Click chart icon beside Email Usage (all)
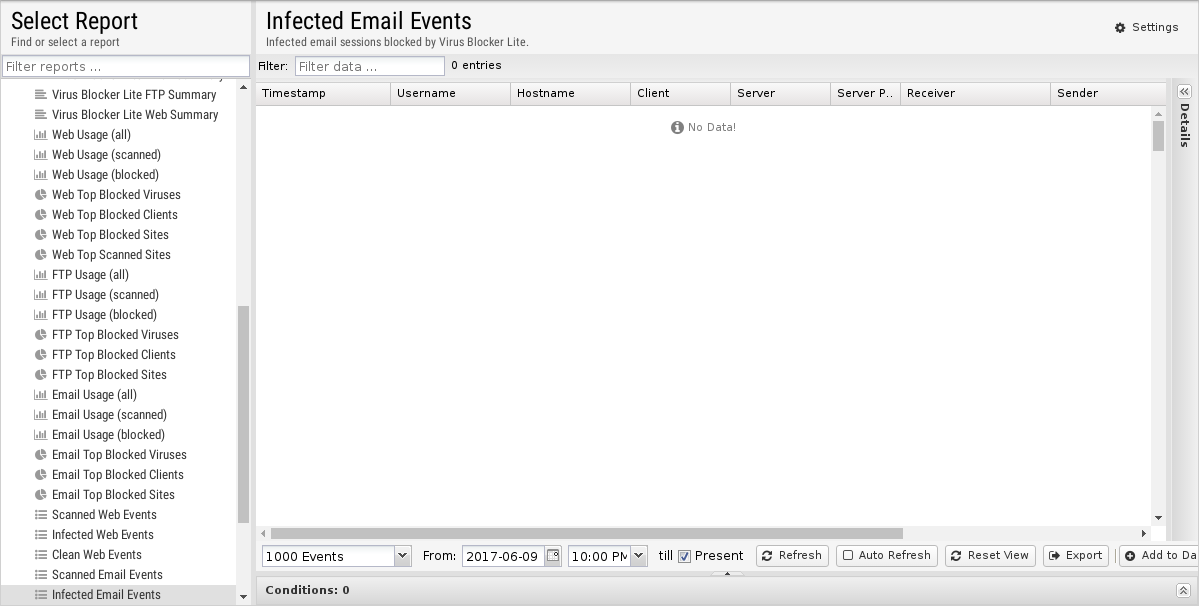1199x606 pixels. pyautogui.click(x=41, y=394)
